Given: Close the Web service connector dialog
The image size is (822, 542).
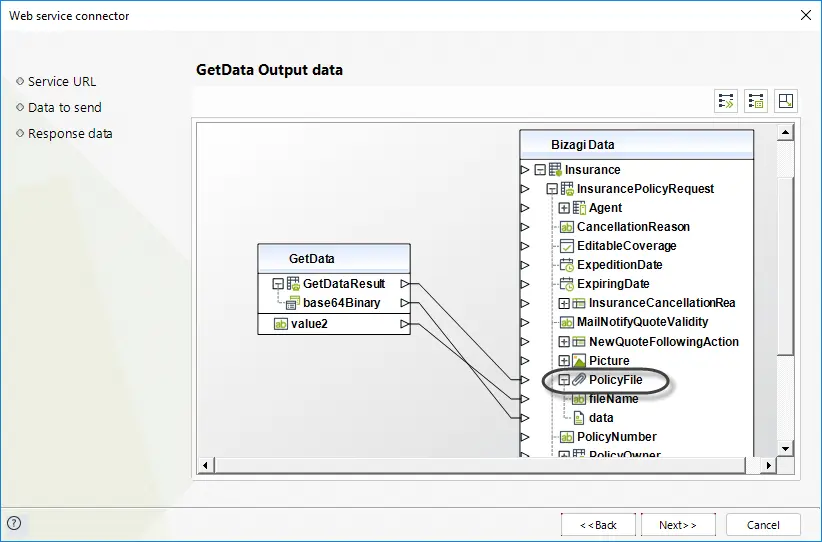Looking at the screenshot, I should [806, 15].
